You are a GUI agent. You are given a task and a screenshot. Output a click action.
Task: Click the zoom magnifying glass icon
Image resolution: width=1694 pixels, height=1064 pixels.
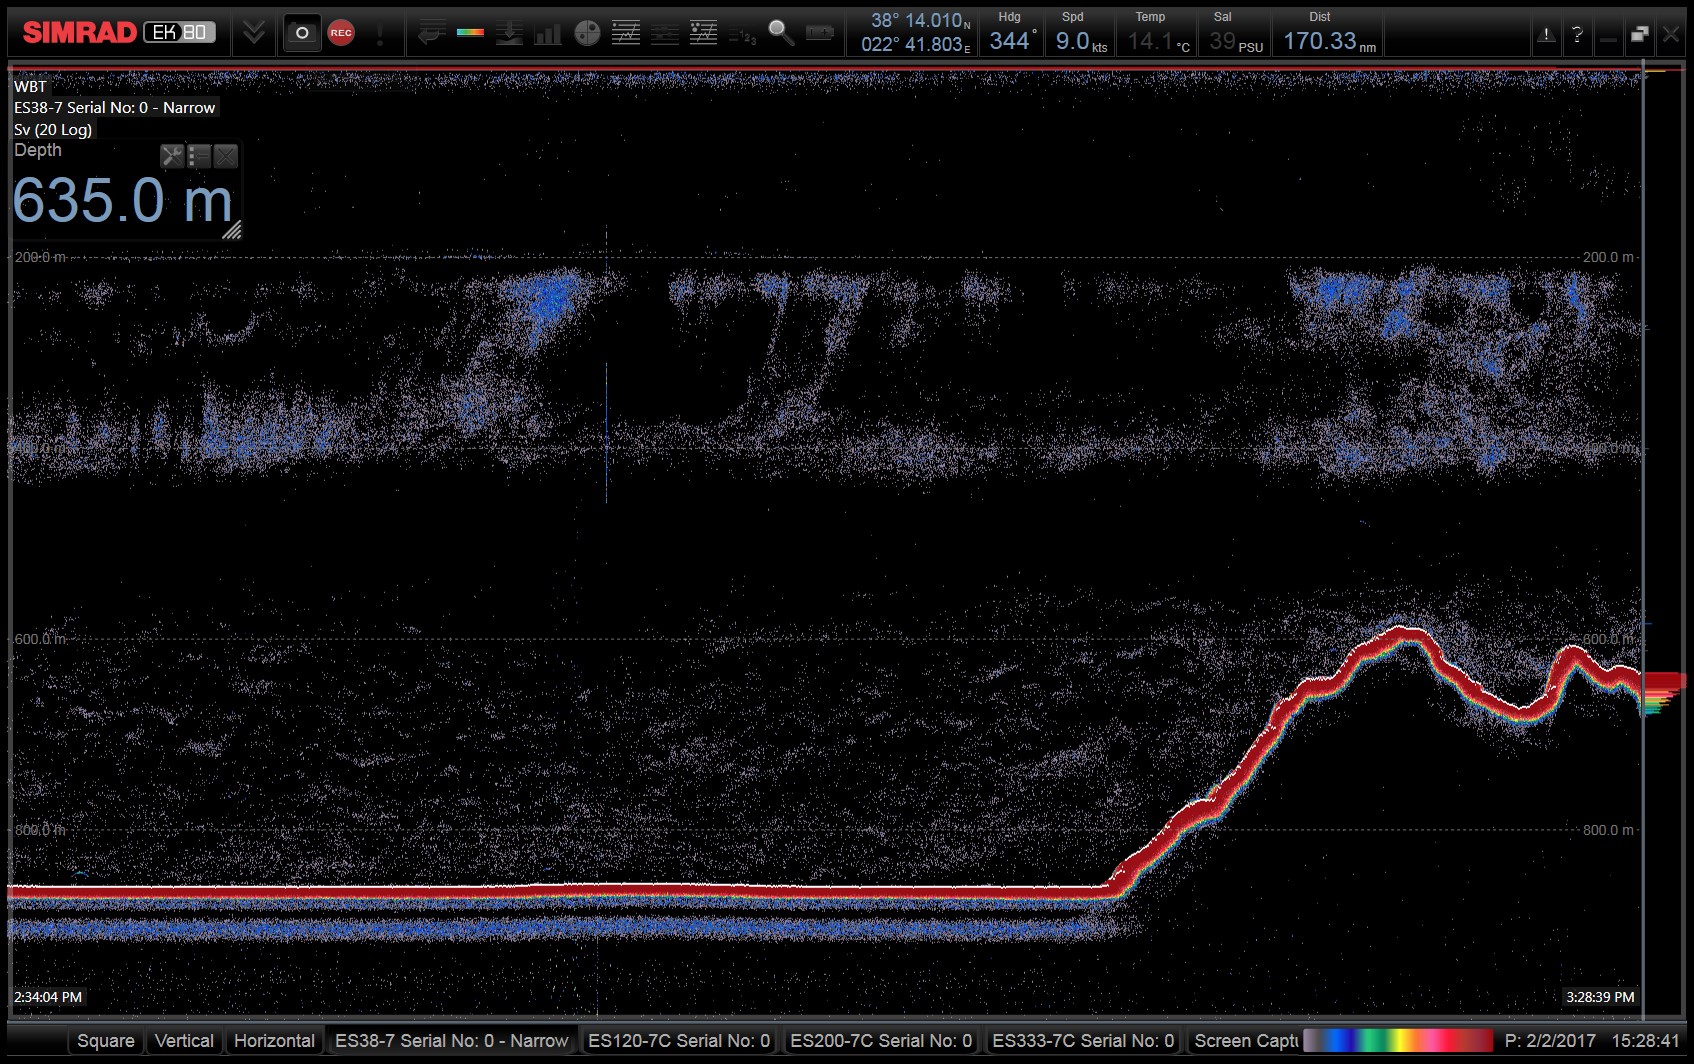[x=781, y=33]
